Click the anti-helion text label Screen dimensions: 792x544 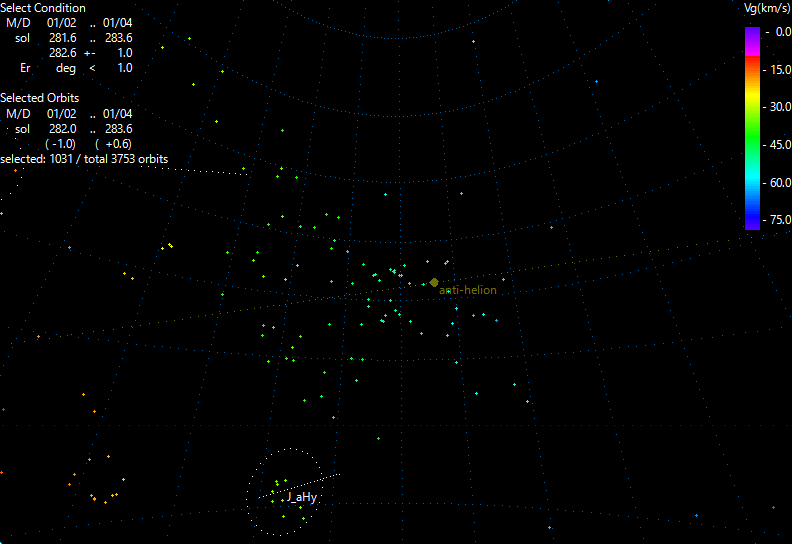pyautogui.click(x=469, y=290)
